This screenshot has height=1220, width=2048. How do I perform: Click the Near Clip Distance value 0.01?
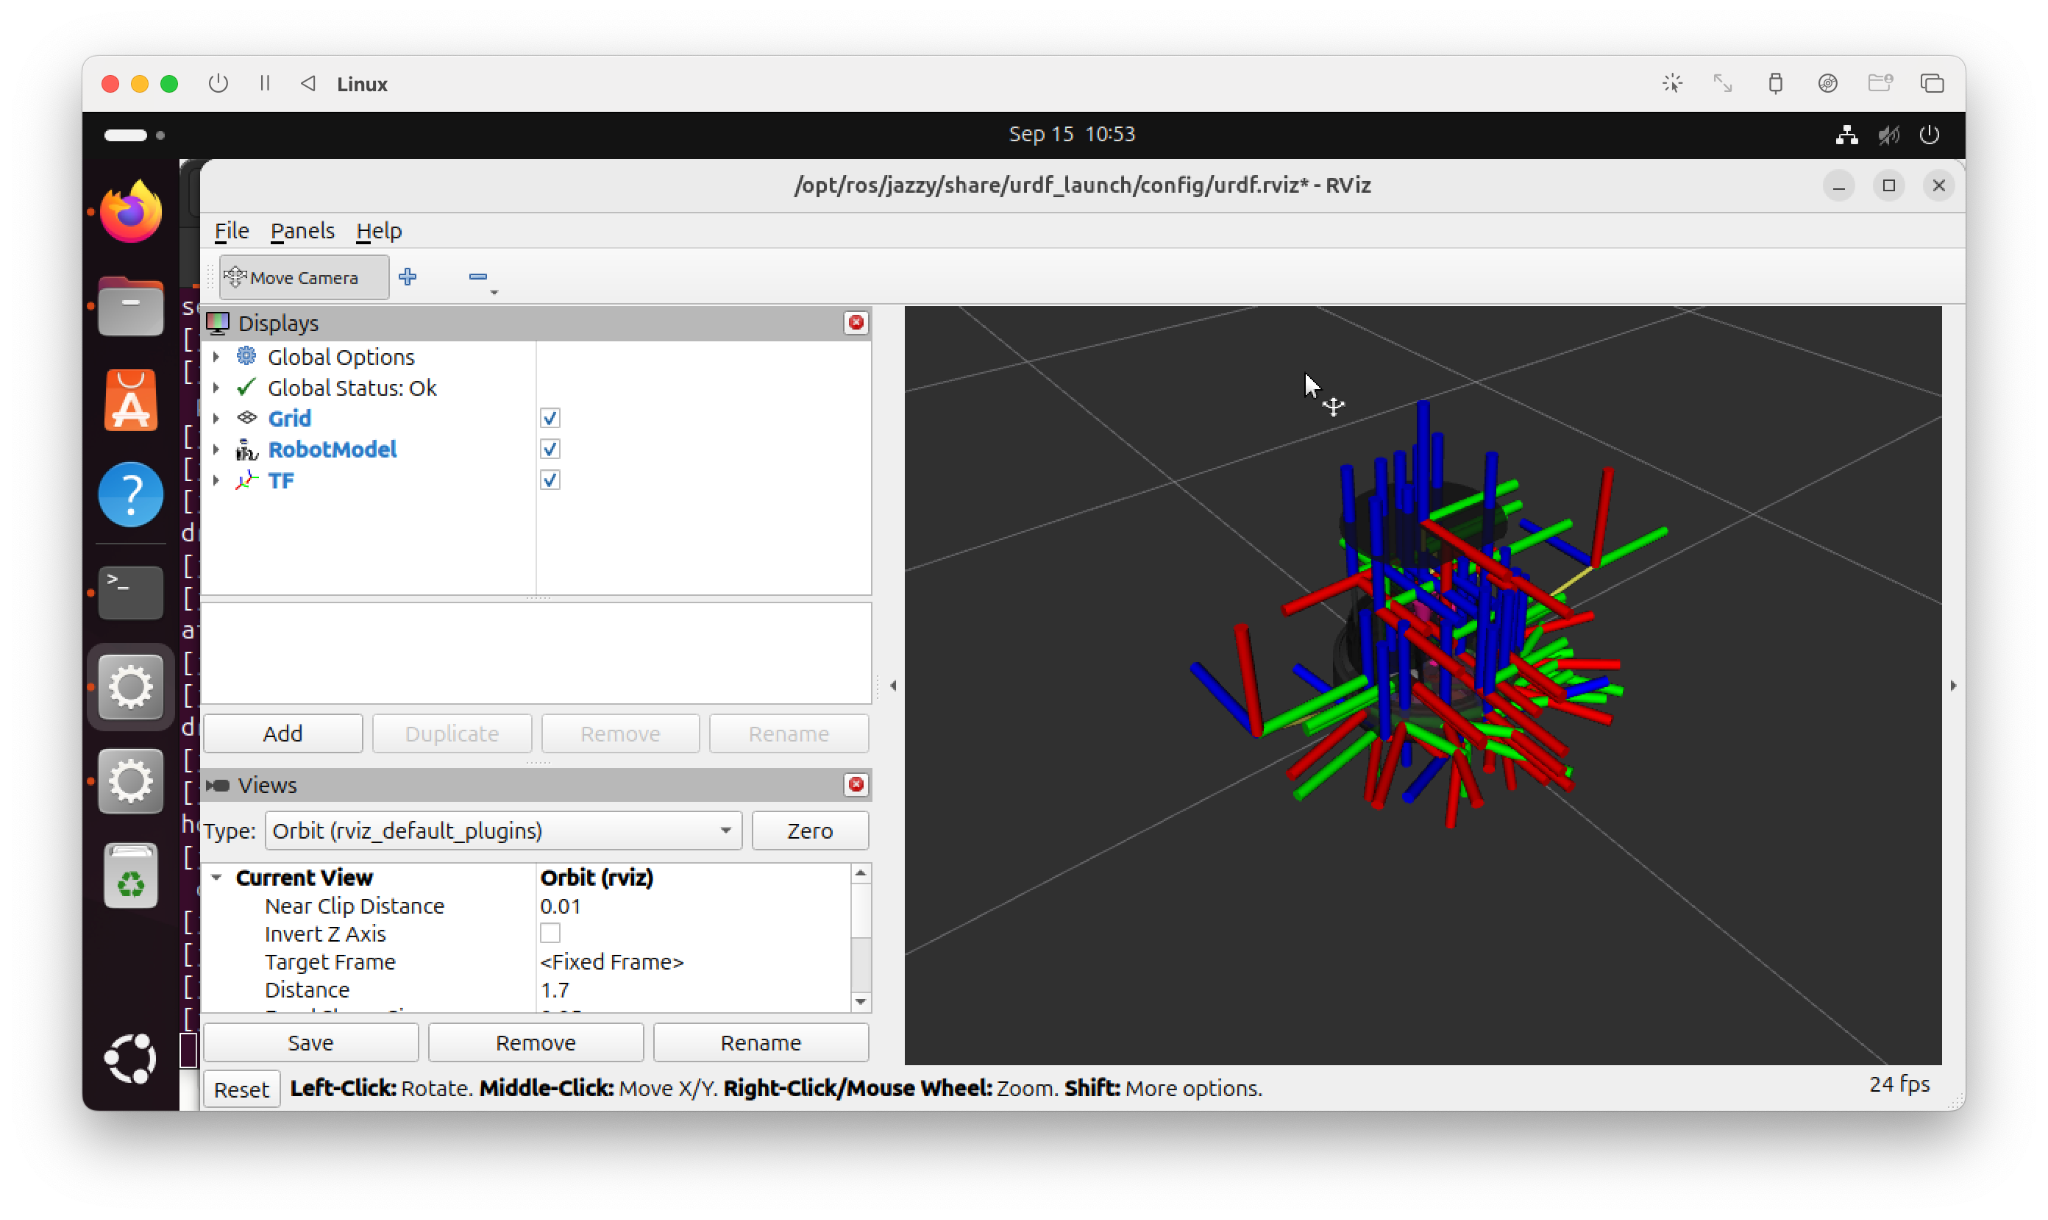560,905
